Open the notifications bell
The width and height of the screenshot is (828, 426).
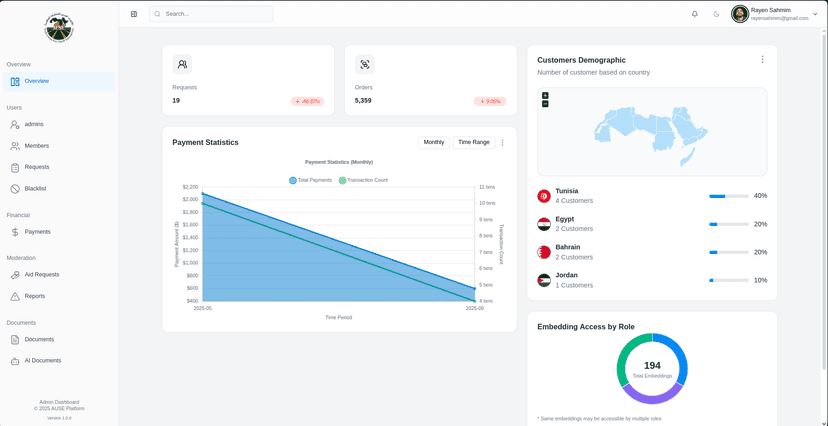(695, 14)
